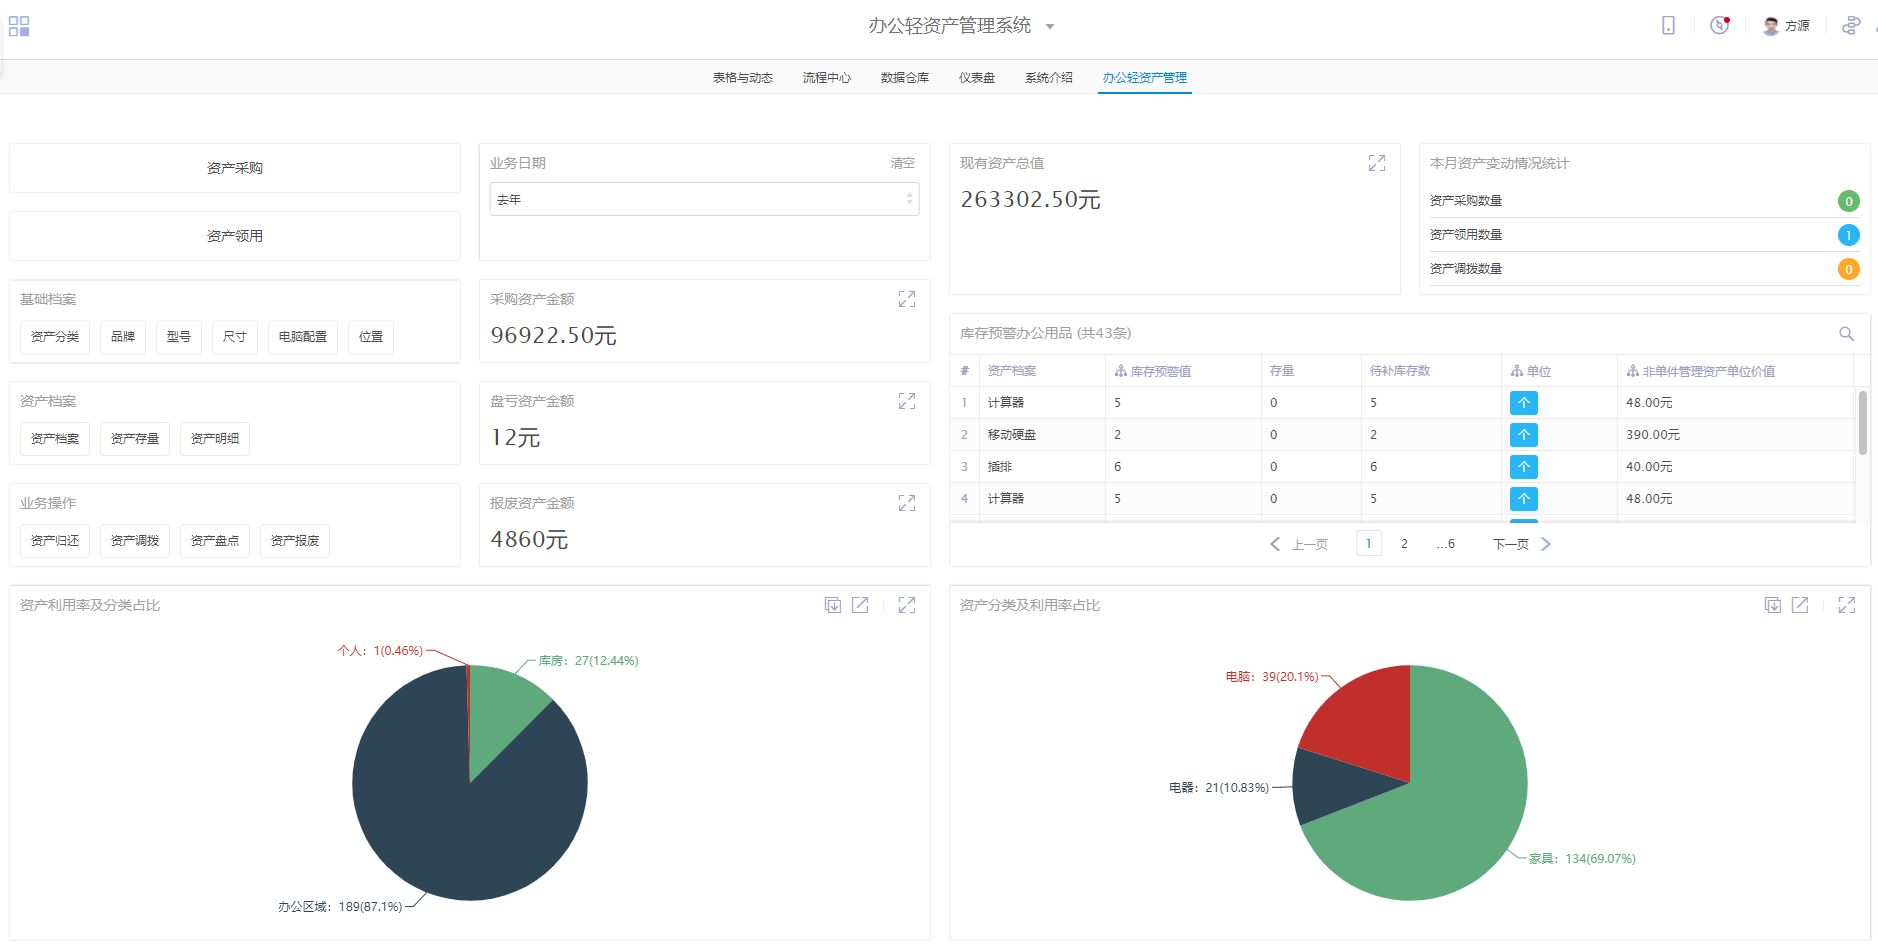The width and height of the screenshot is (1878, 945).
Task: Click the 资产领用数量 blue count badge
Action: pos(1849,235)
